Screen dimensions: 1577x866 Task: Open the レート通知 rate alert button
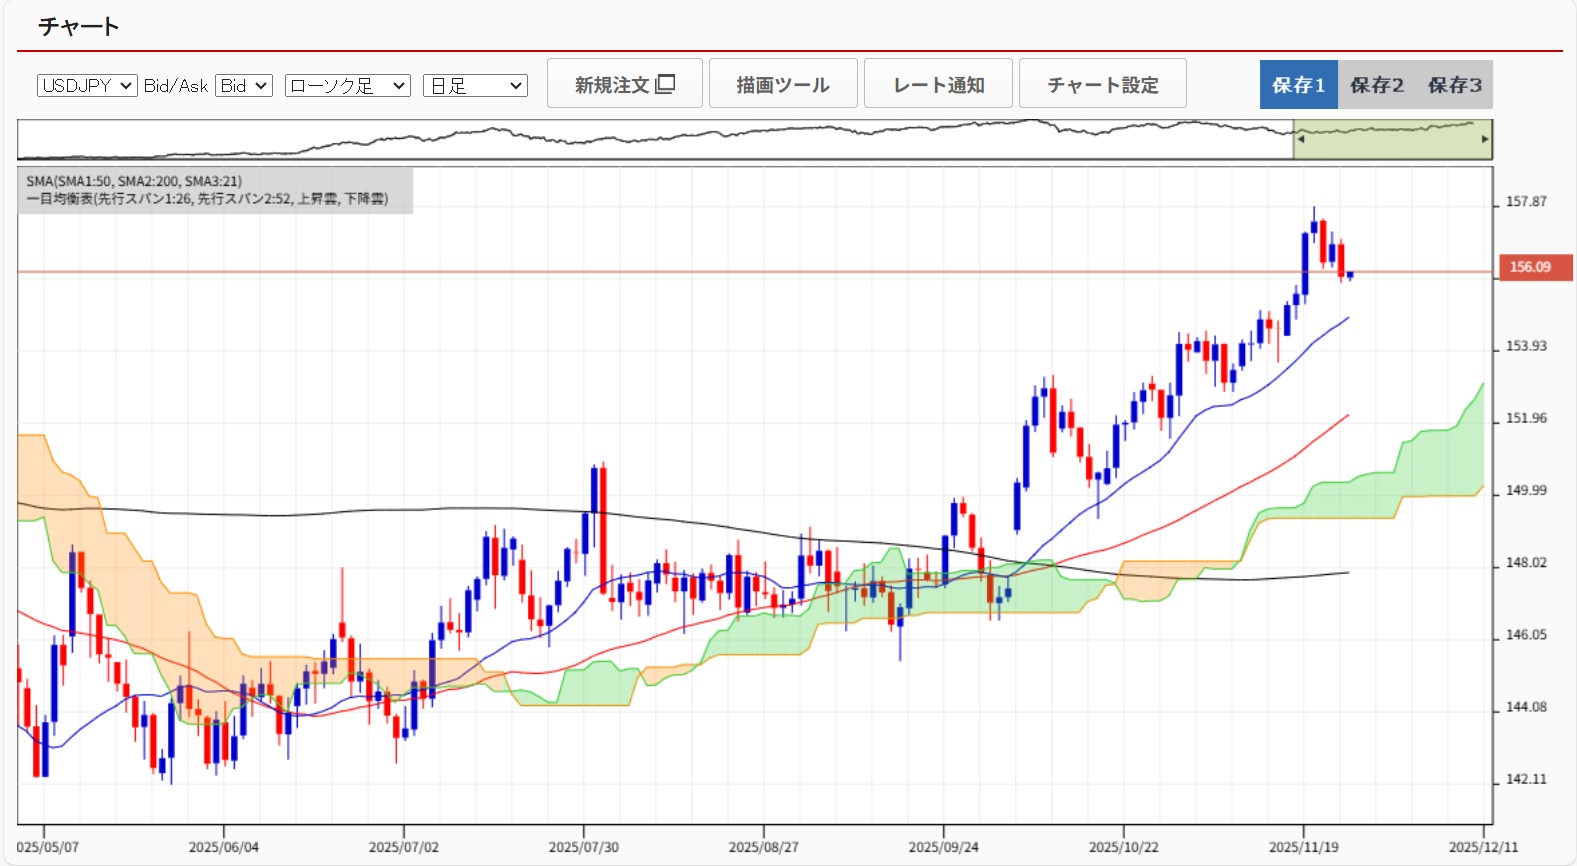[938, 84]
